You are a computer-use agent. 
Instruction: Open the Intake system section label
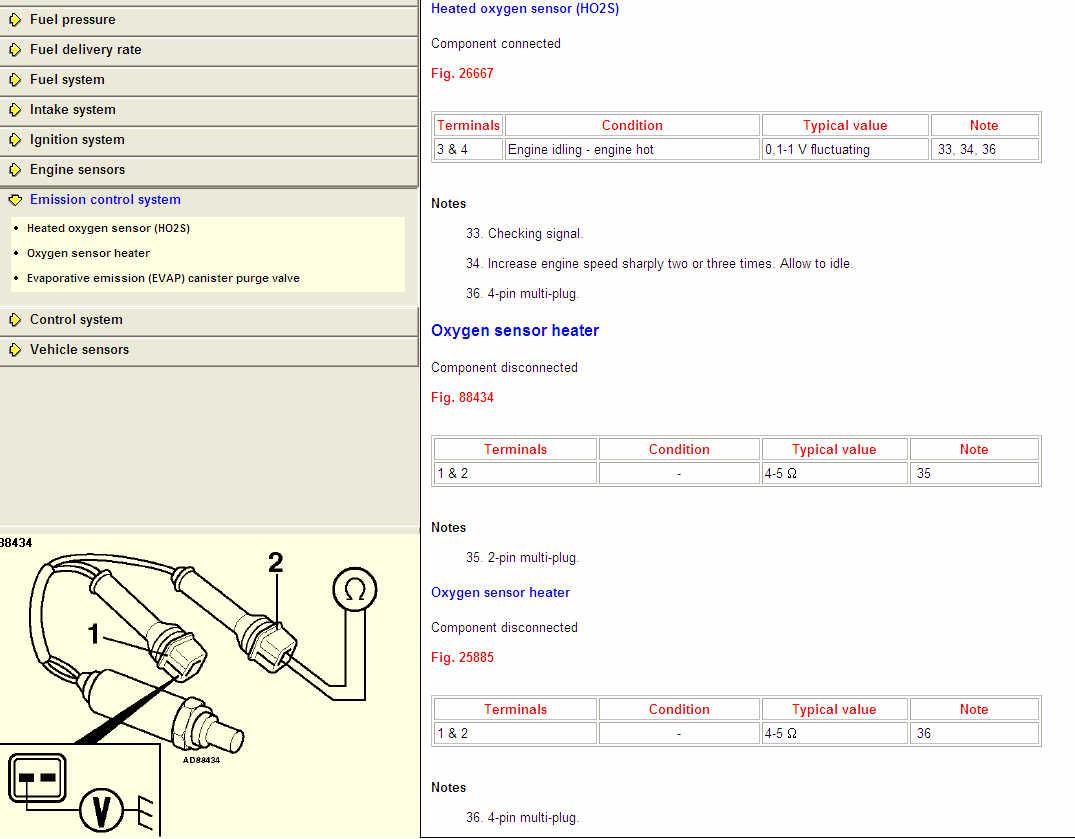73,110
